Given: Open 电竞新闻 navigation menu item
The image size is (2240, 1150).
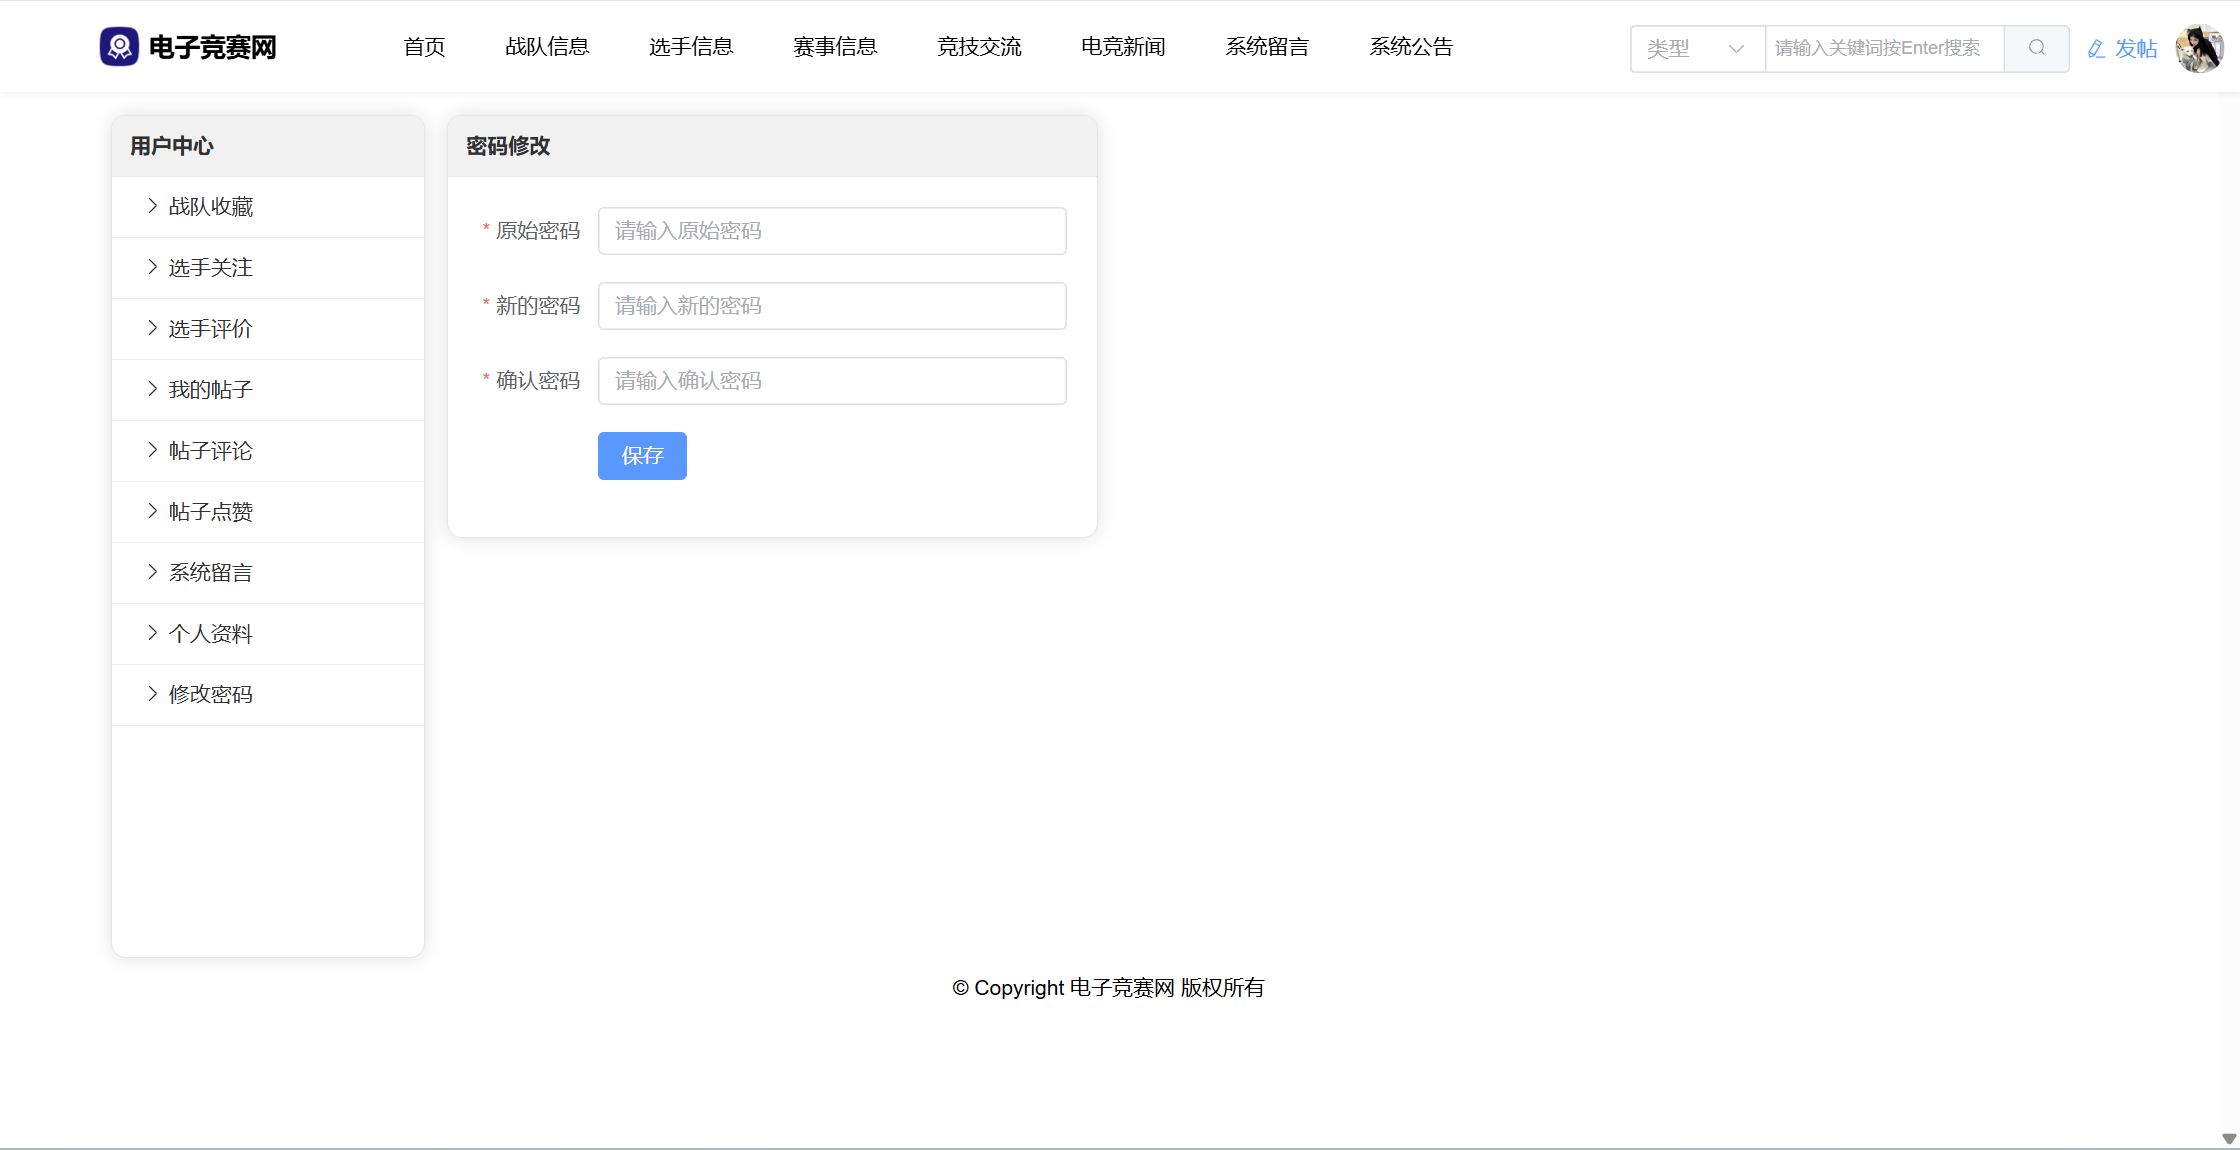Looking at the screenshot, I should [x=1123, y=47].
